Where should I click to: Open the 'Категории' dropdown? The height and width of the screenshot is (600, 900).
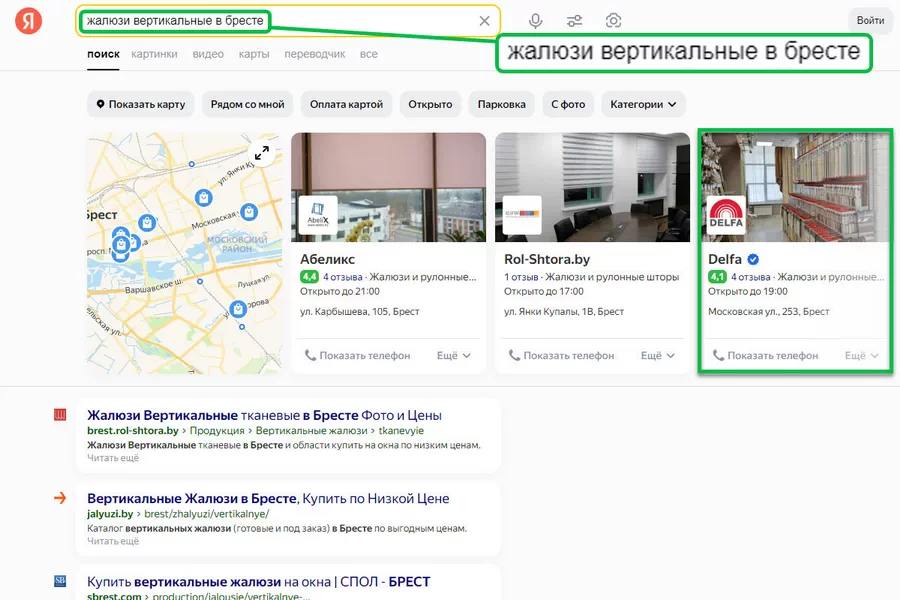pyautogui.click(x=643, y=104)
